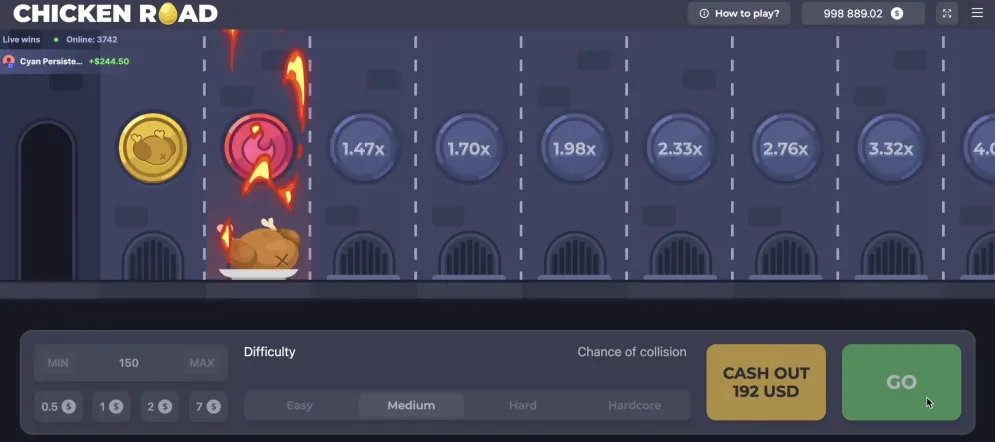
Task: Click the gold chicken coin
Action: click(153, 148)
